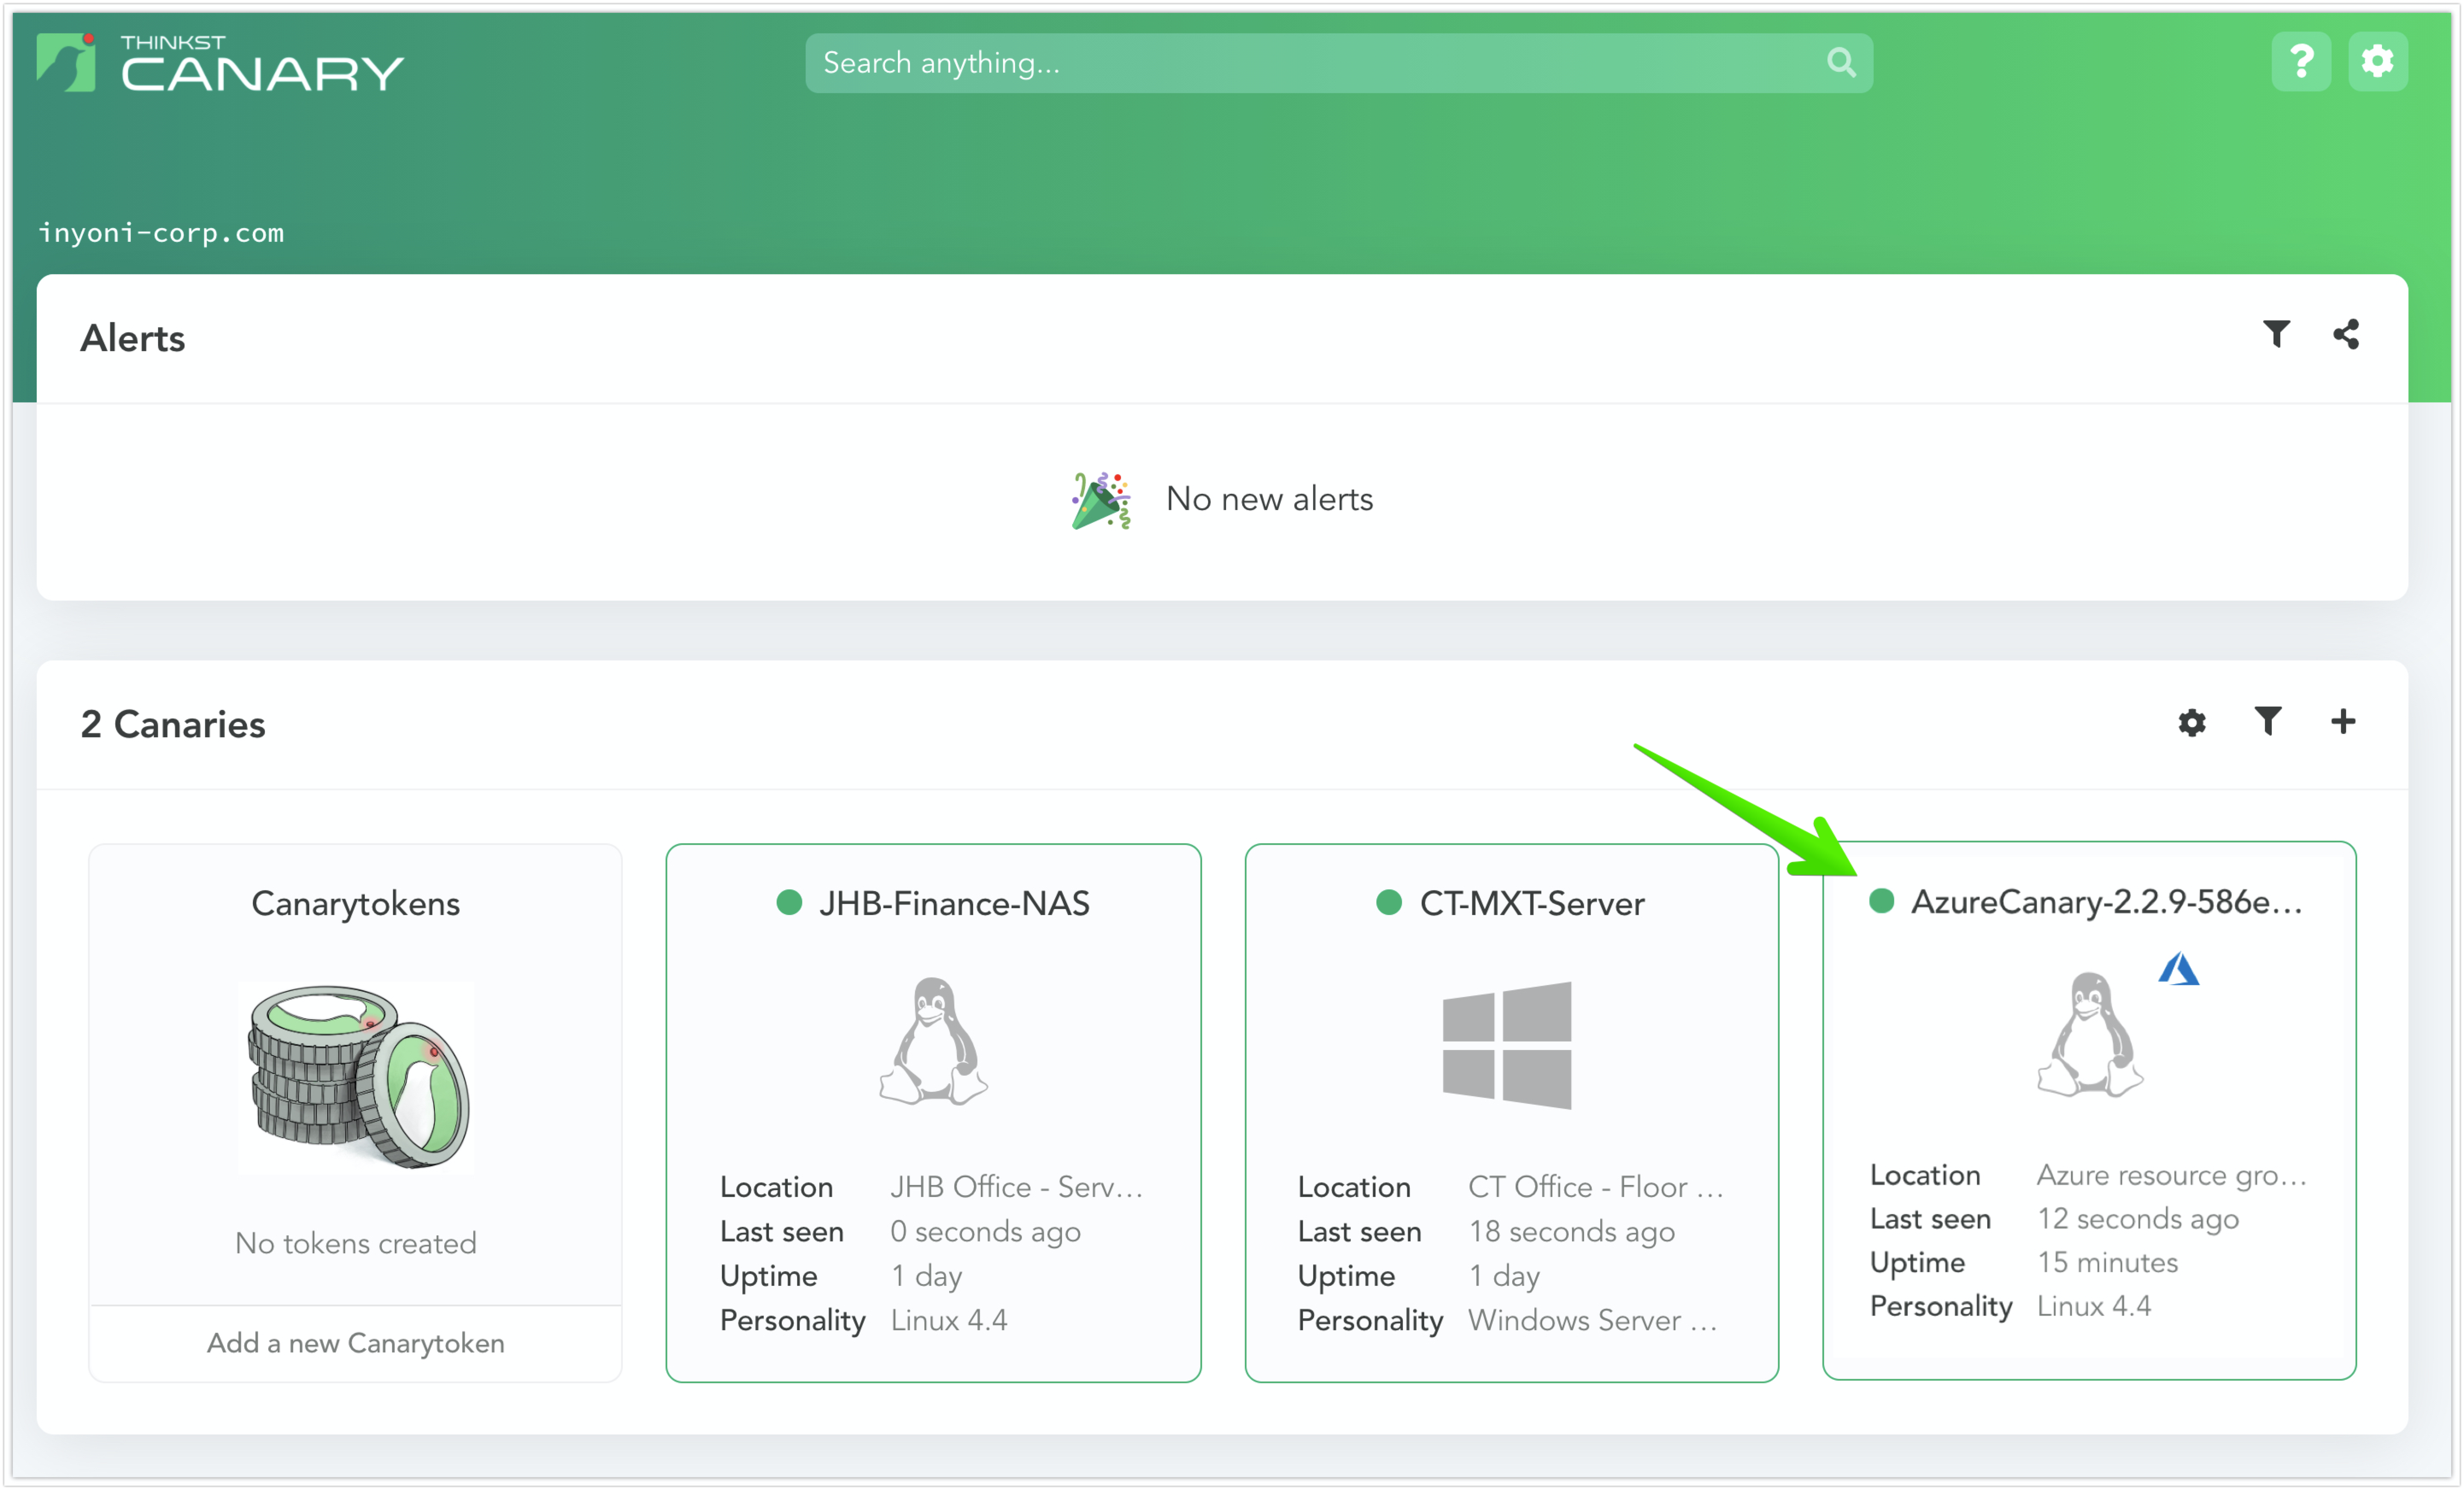Click the No tokens created text

356,1243
